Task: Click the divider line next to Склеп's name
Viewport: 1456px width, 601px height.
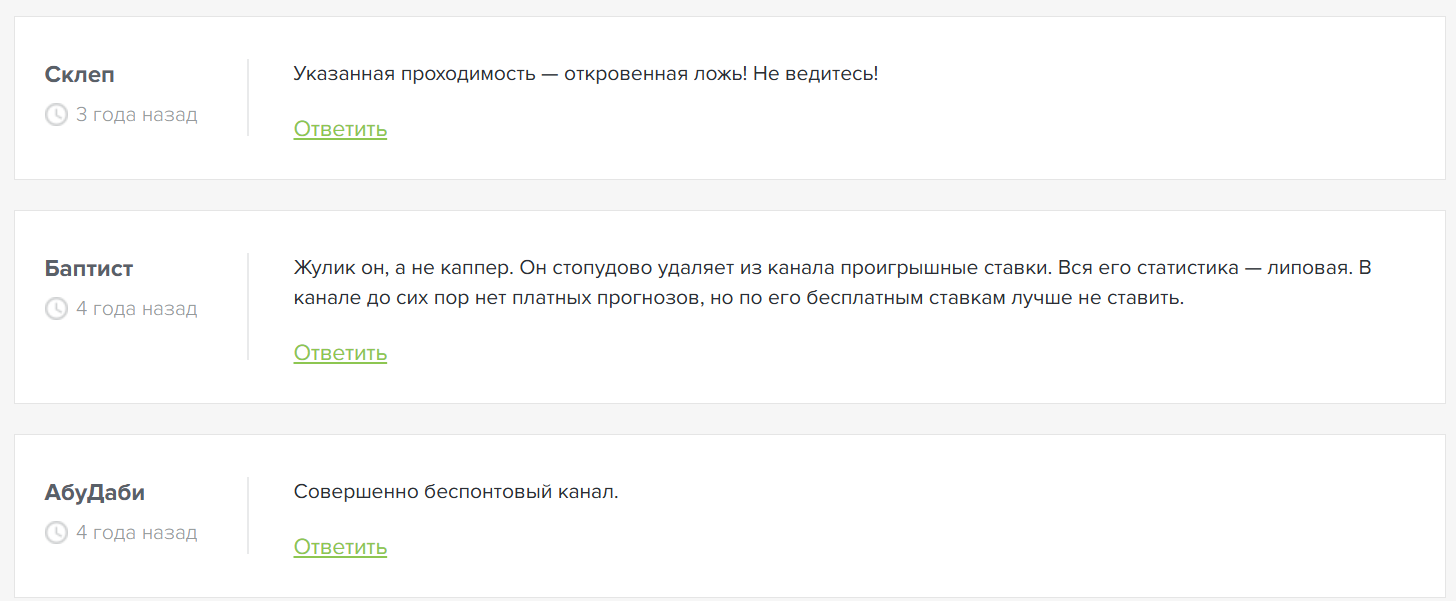Action: (x=248, y=97)
